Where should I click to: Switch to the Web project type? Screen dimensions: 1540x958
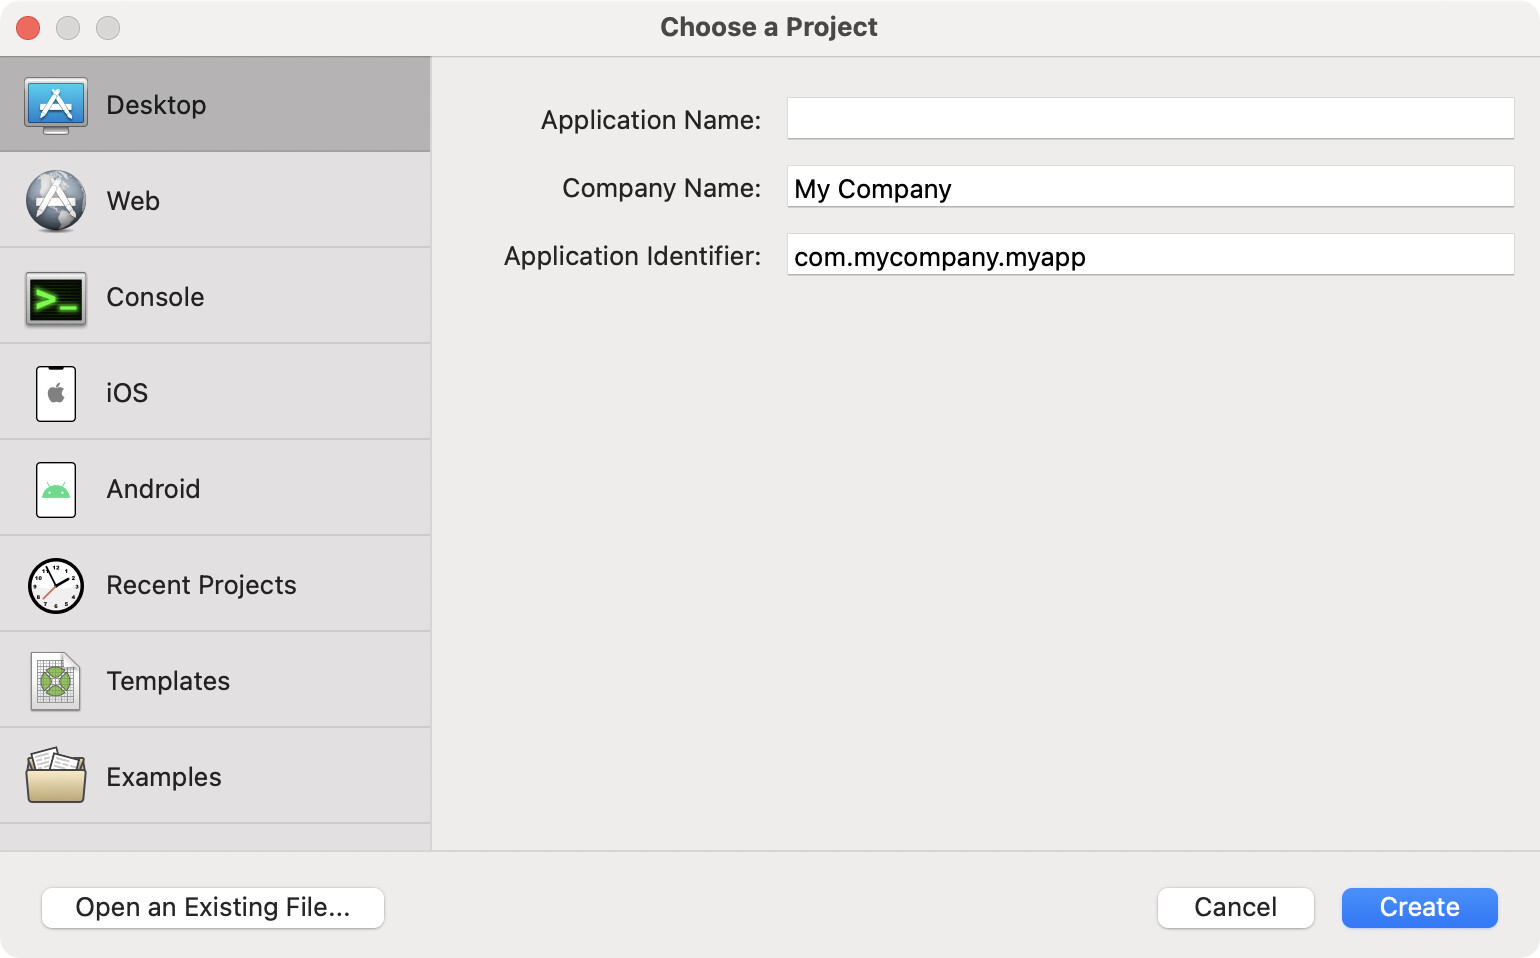pos(133,201)
